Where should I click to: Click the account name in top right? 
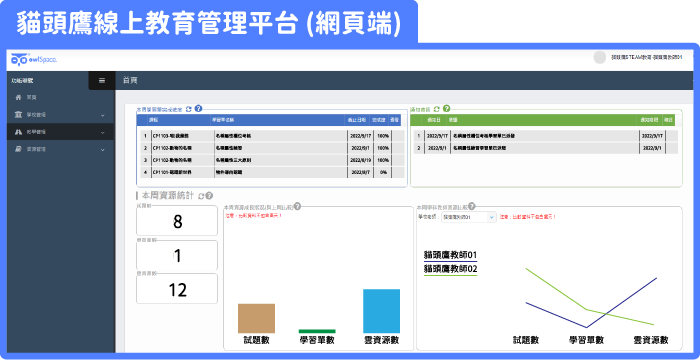(646, 58)
